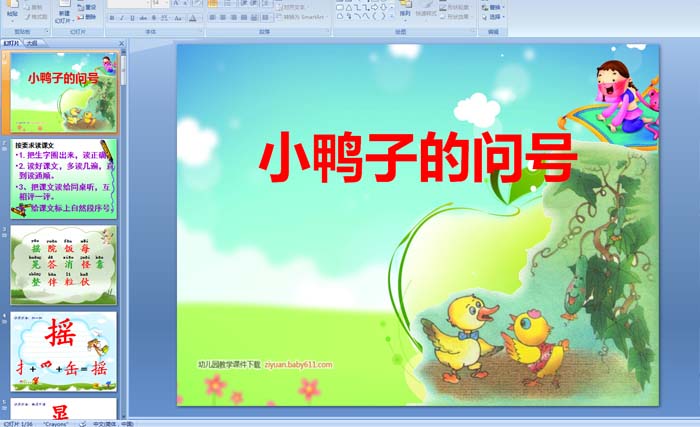Click Replace (替换) button
Image resolution: width=700 pixels, height=427 pixels.
(x=493, y=7)
